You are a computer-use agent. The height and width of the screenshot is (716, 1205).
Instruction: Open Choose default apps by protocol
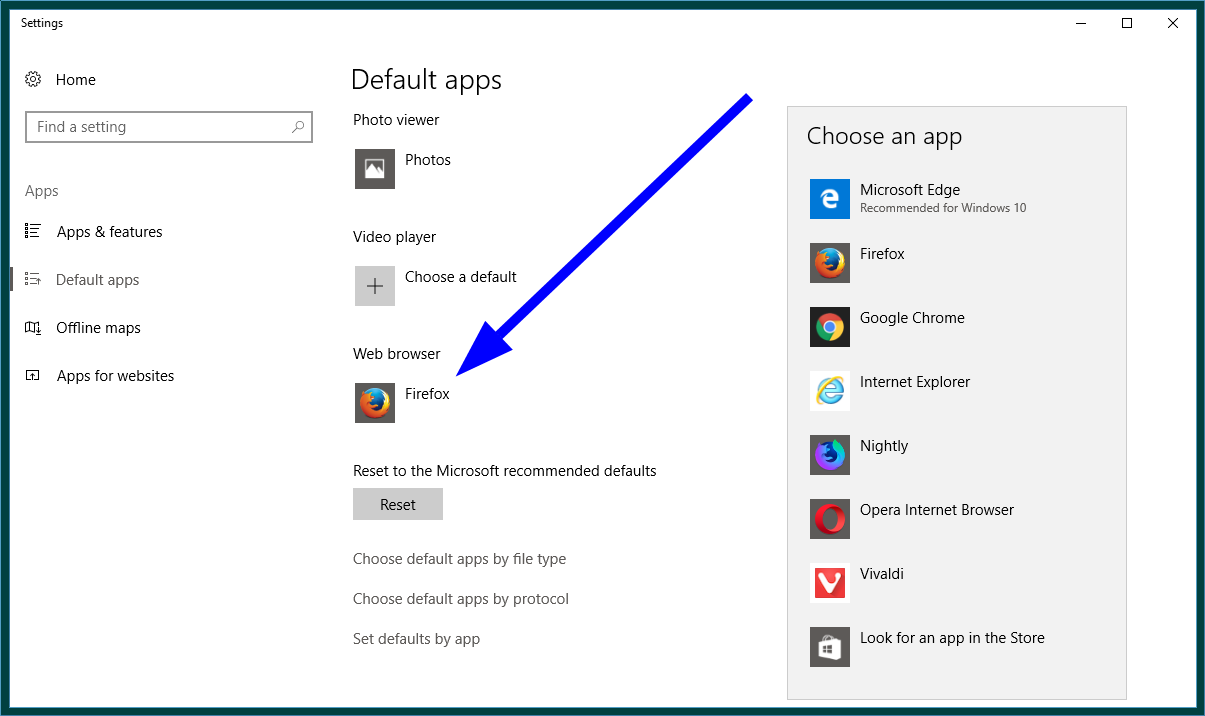(461, 599)
